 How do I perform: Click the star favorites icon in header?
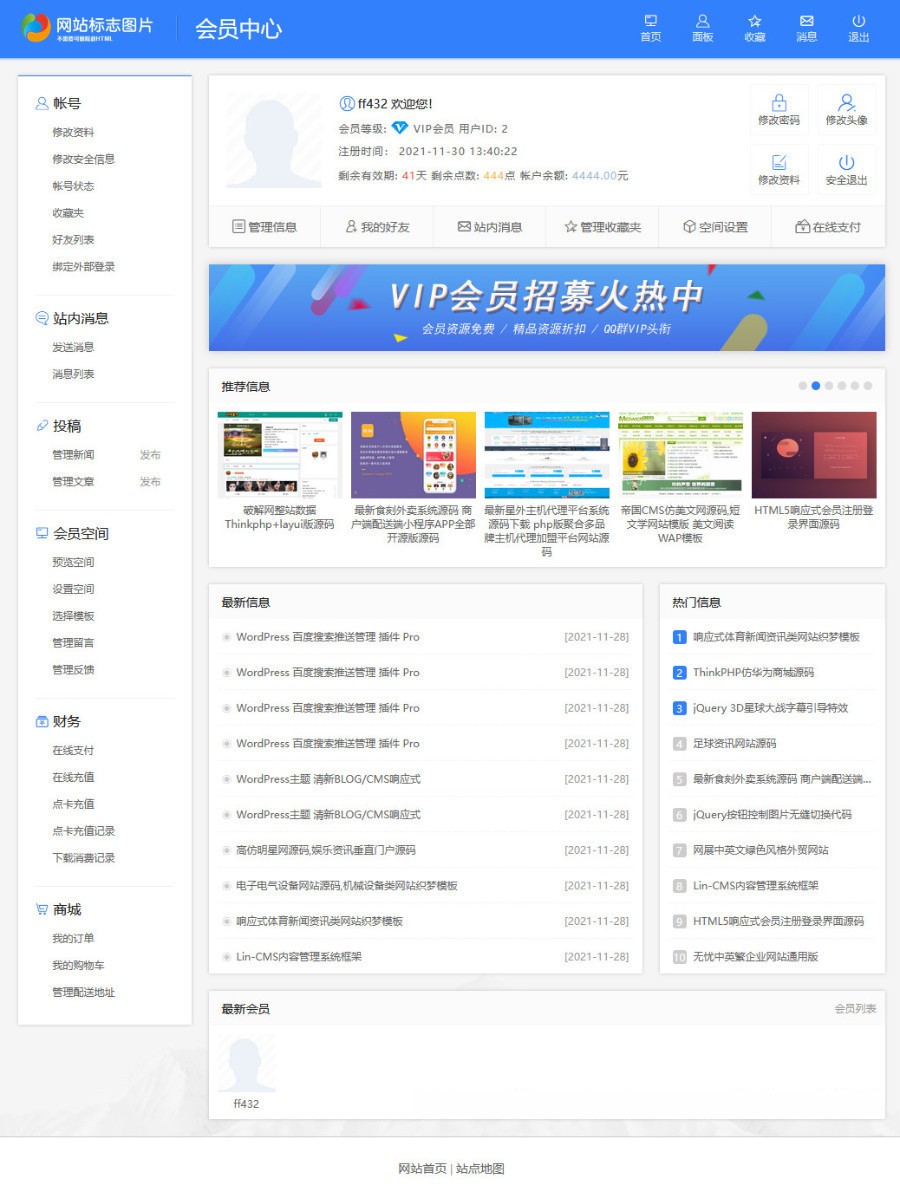[x=754, y=21]
